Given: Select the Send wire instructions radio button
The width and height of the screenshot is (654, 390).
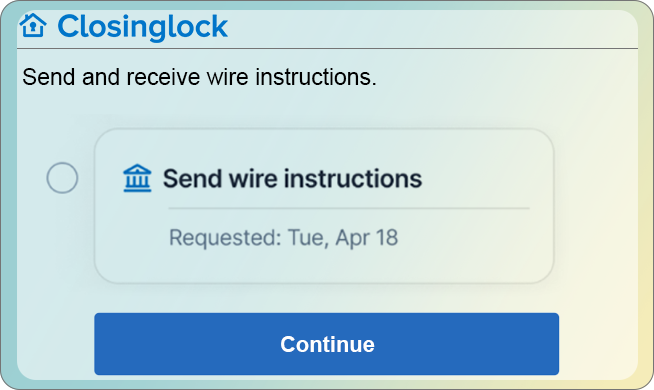Looking at the screenshot, I should click(x=62, y=178).
